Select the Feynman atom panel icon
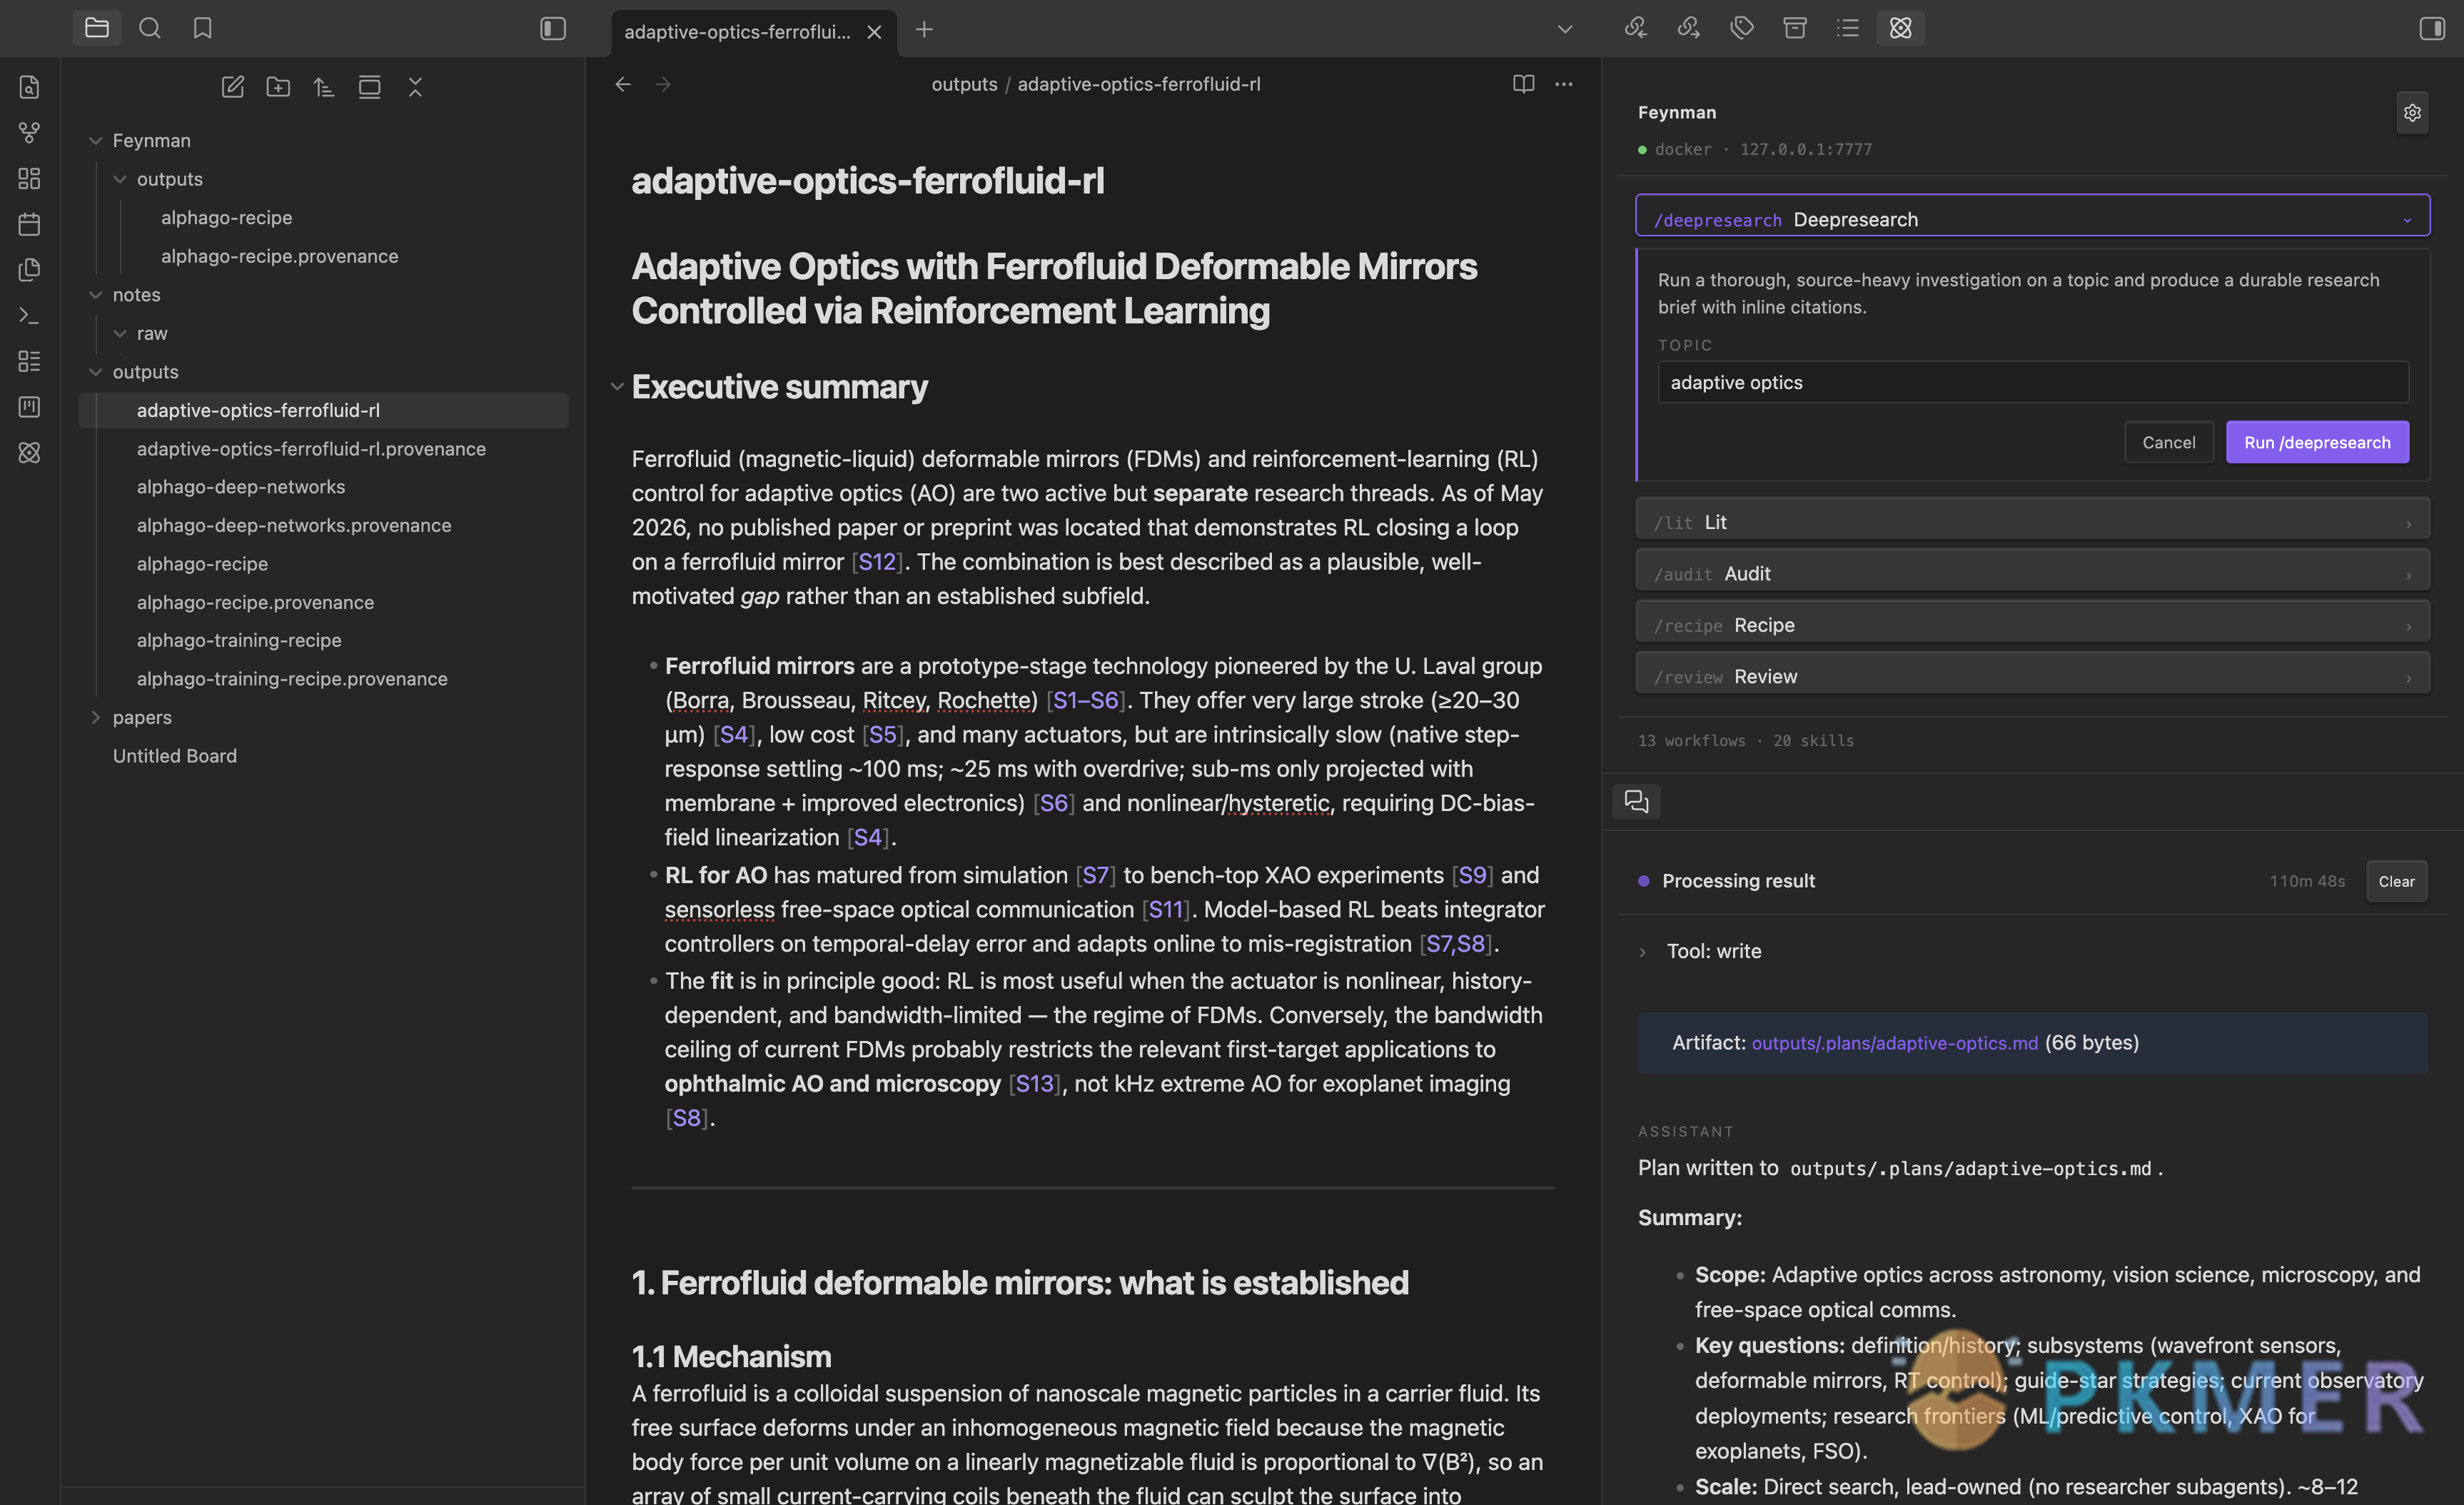Viewport: 2464px width, 1505px height. click(1901, 28)
